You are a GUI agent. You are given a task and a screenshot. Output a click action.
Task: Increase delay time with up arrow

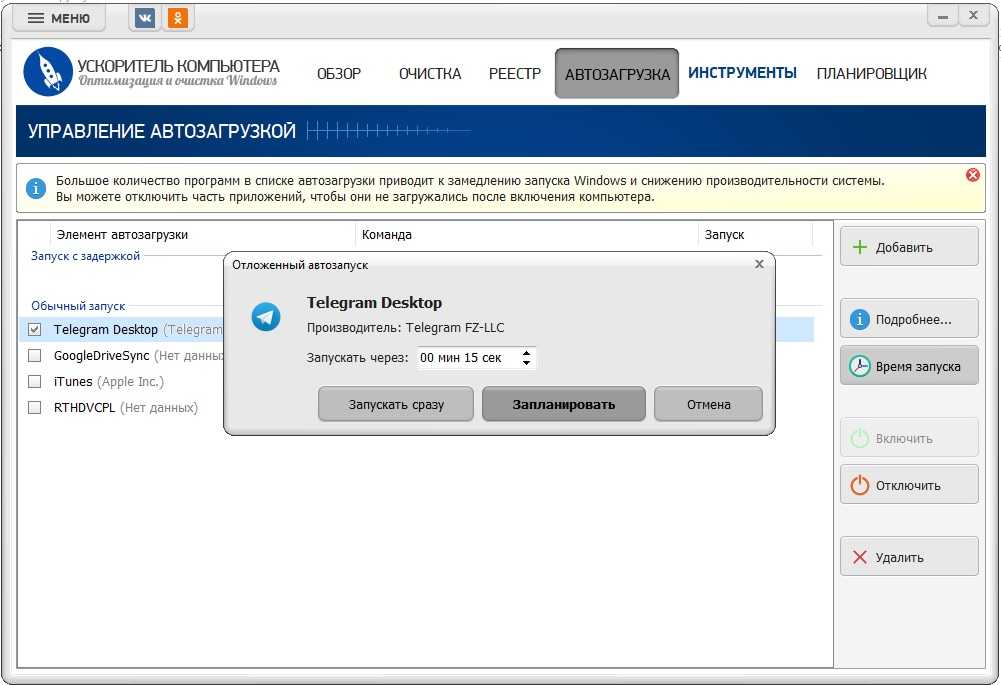coord(527,352)
